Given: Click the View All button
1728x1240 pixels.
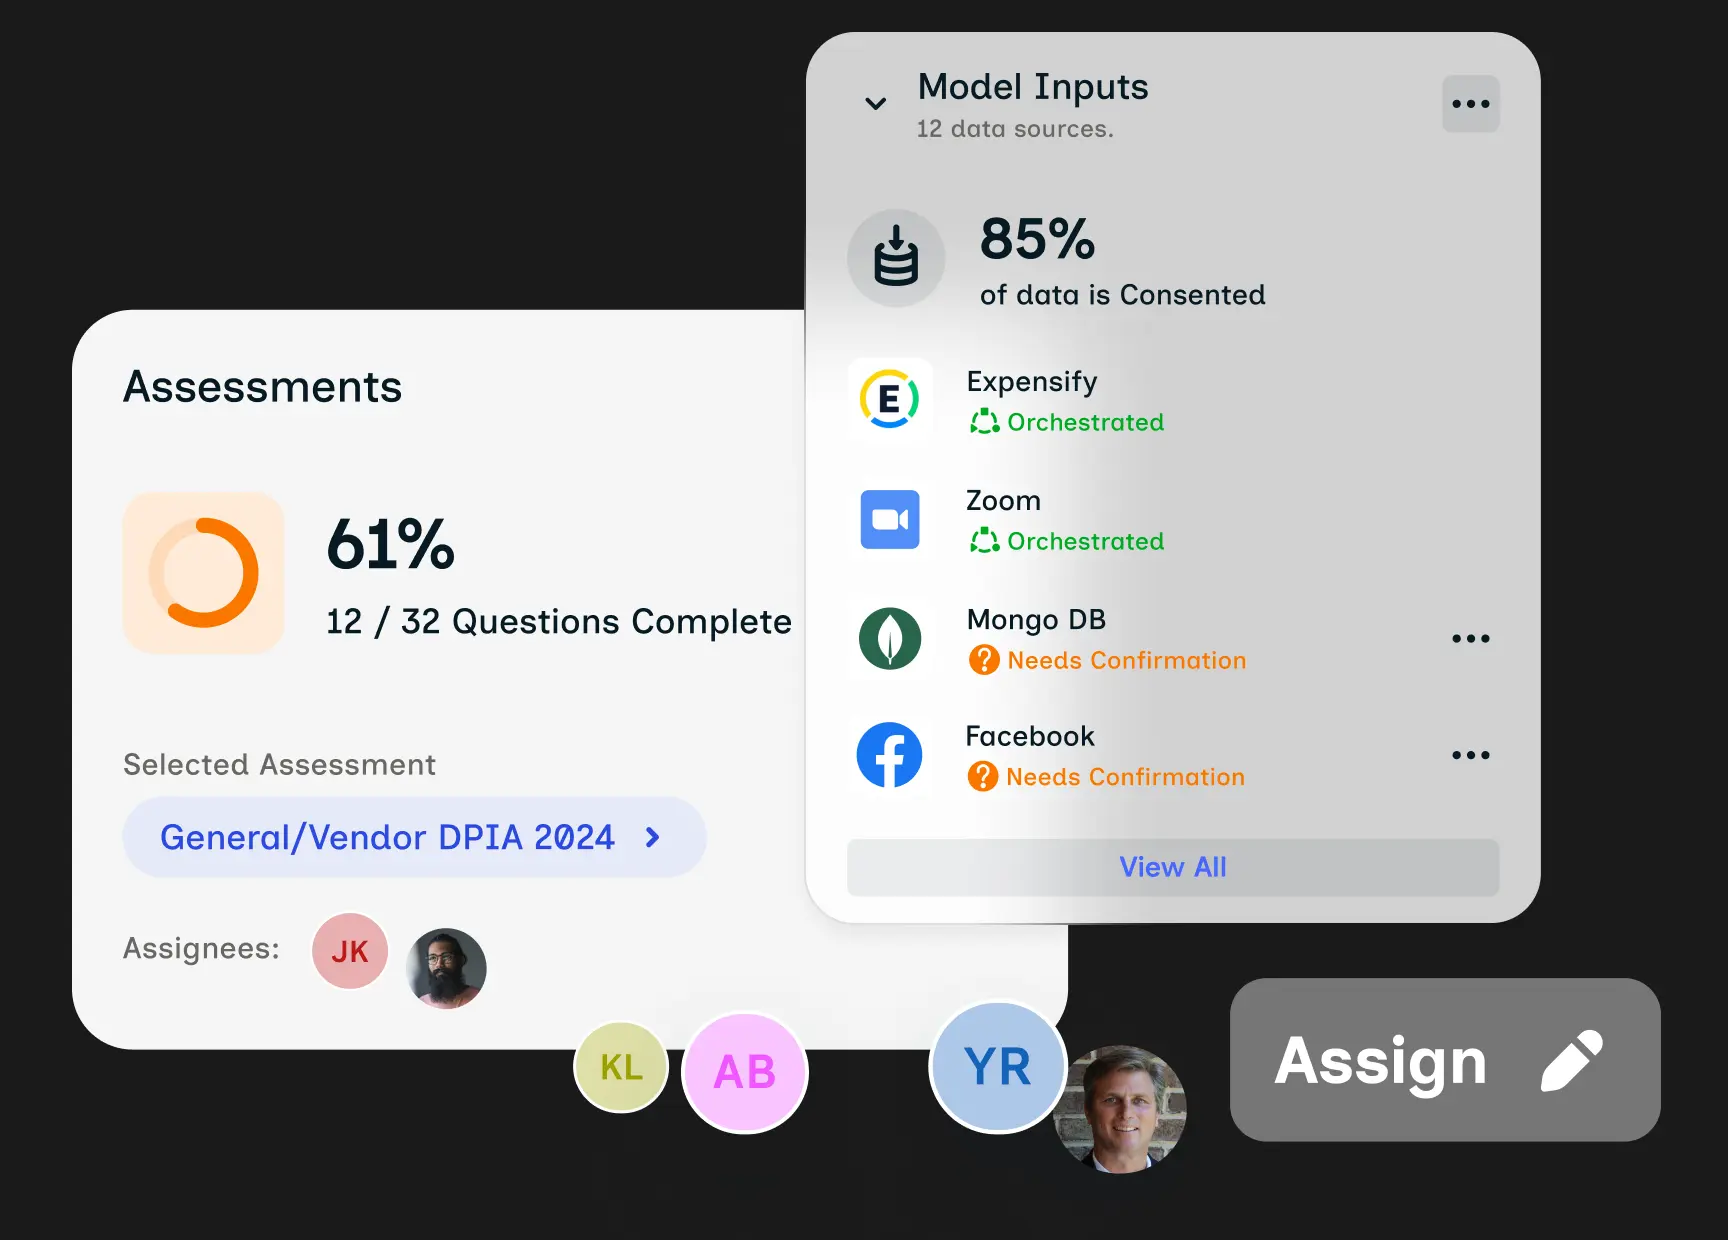Looking at the screenshot, I should click(1172, 867).
